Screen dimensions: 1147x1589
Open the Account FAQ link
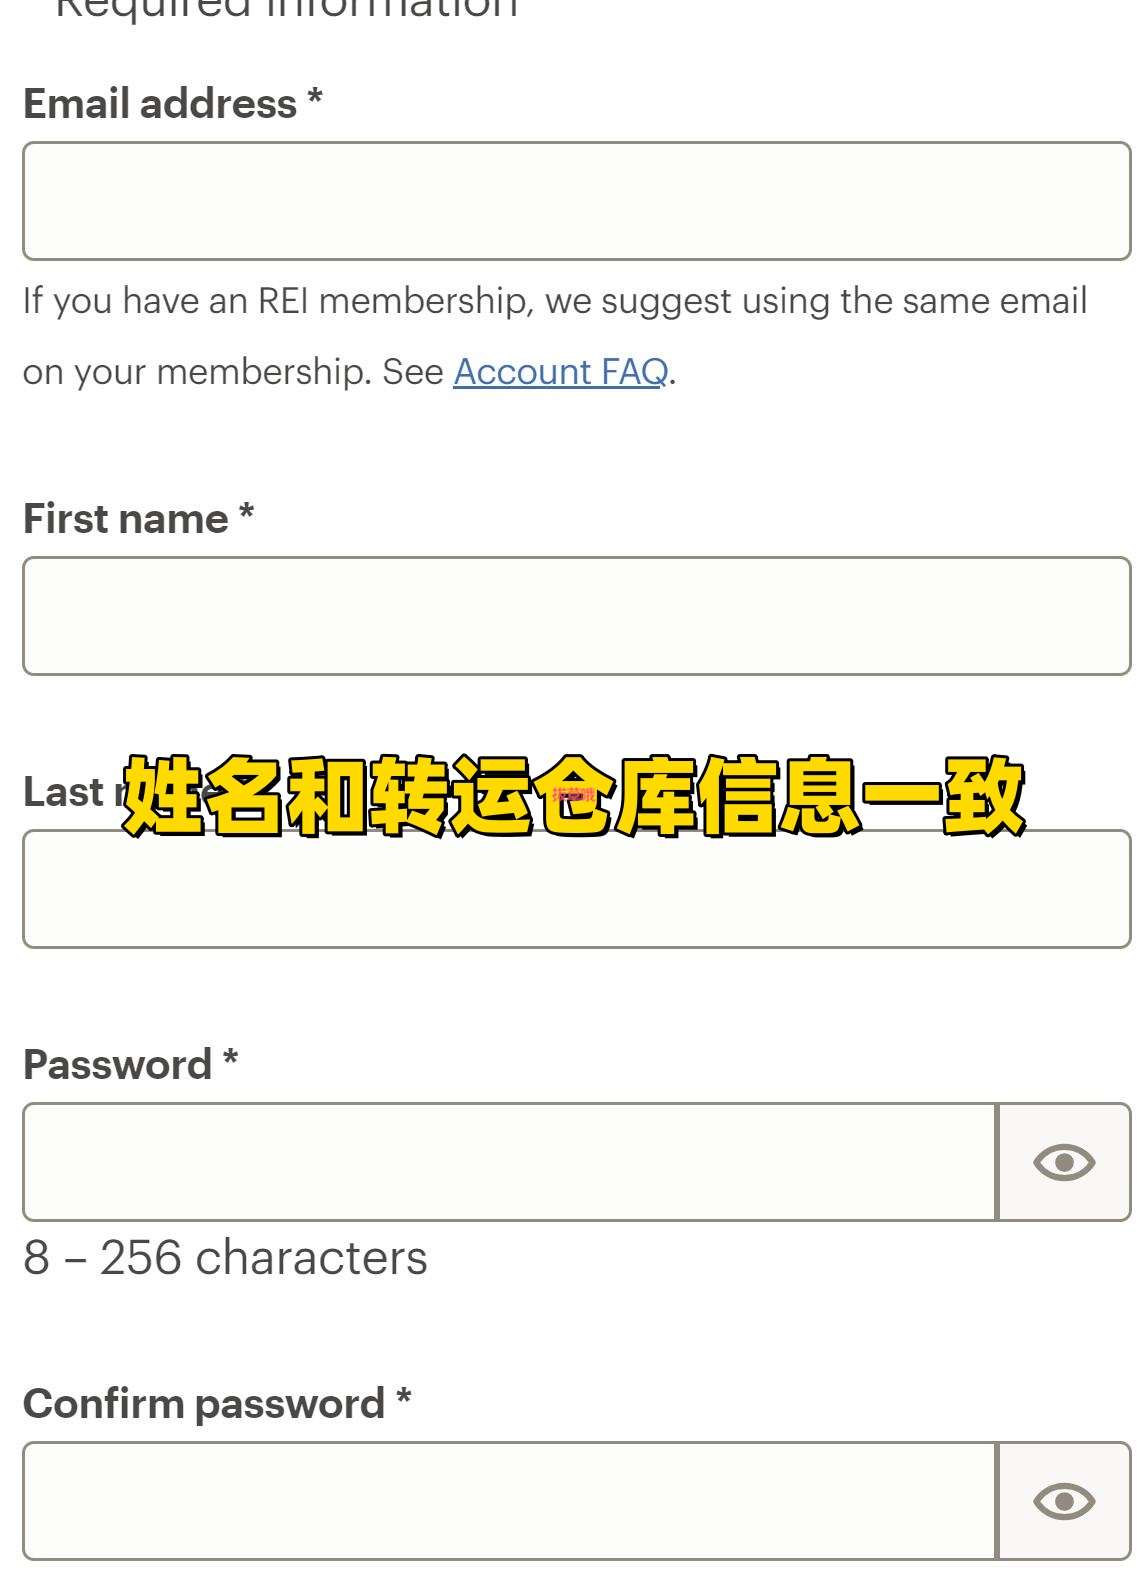[561, 372]
